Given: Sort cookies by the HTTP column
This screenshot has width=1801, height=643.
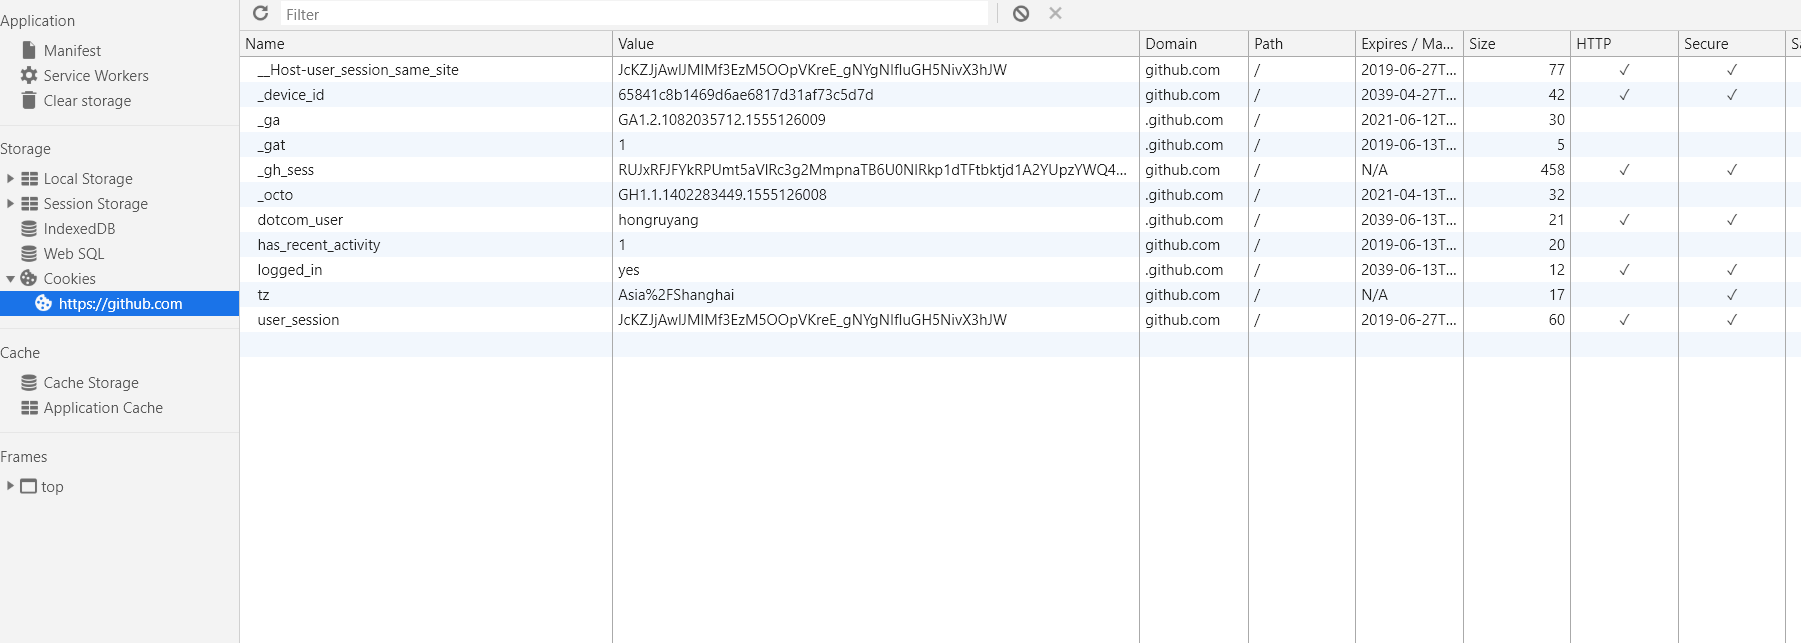Looking at the screenshot, I should [1624, 44].
